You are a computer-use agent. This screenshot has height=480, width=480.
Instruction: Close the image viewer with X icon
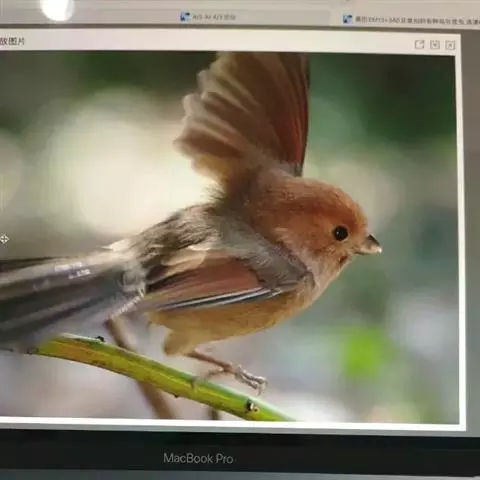pyautogui.click(x=450, y=45)
